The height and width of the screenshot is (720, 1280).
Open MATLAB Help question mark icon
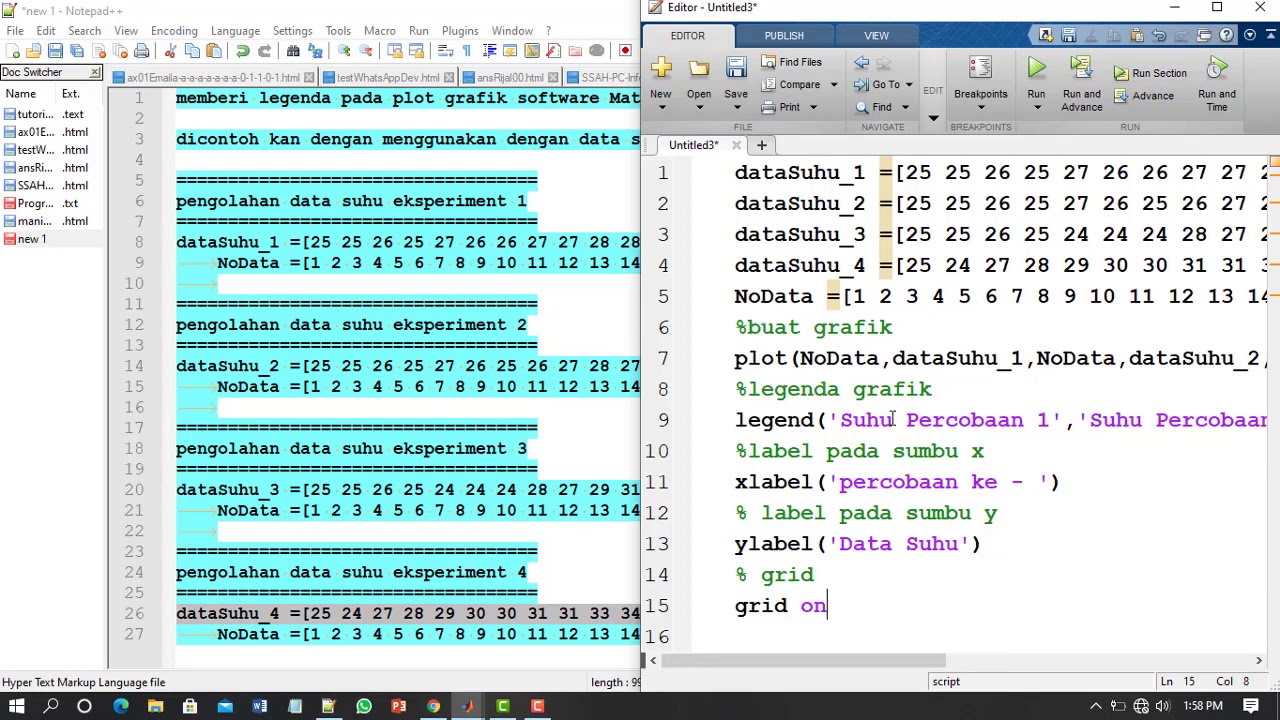tap(1226, 36)
